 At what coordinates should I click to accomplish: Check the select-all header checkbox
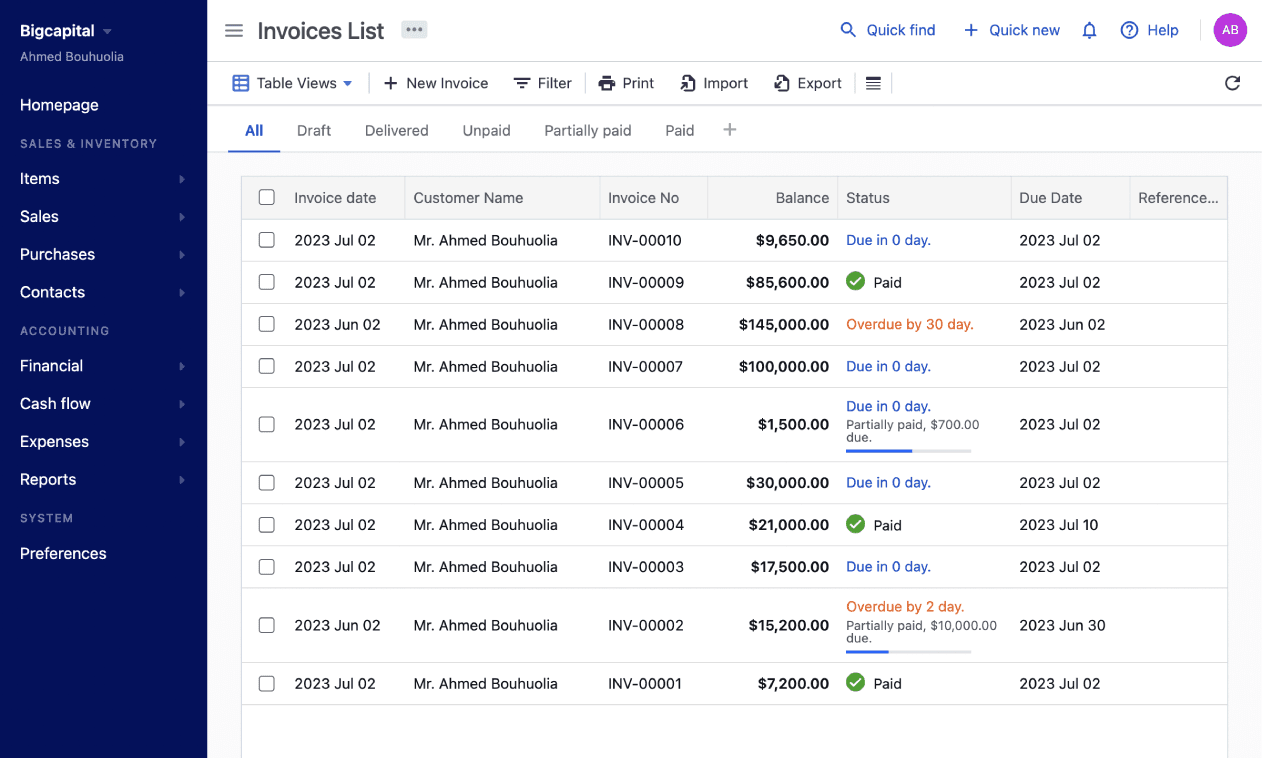(x=267, y=198)
